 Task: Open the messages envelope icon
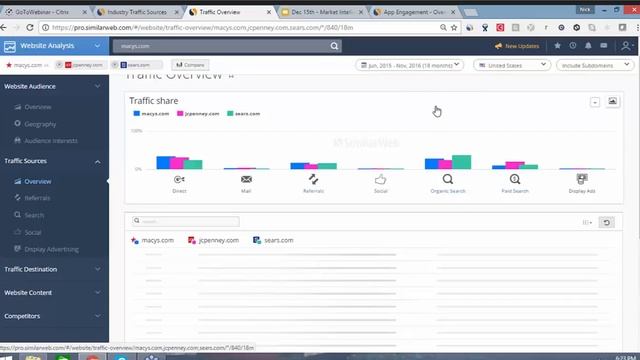[x=604, y=46]
